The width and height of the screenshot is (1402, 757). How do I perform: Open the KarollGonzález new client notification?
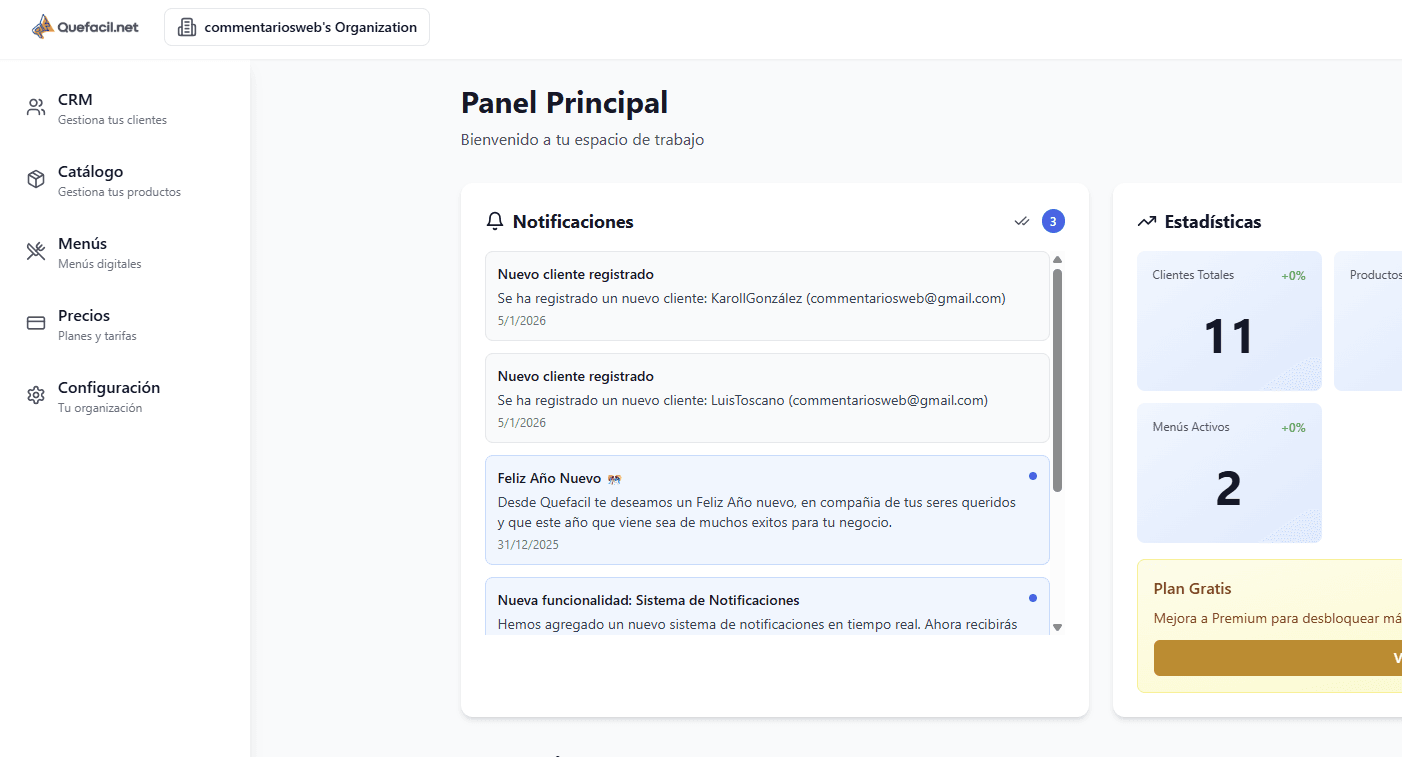pyautogui.click(x=767, y=296)
